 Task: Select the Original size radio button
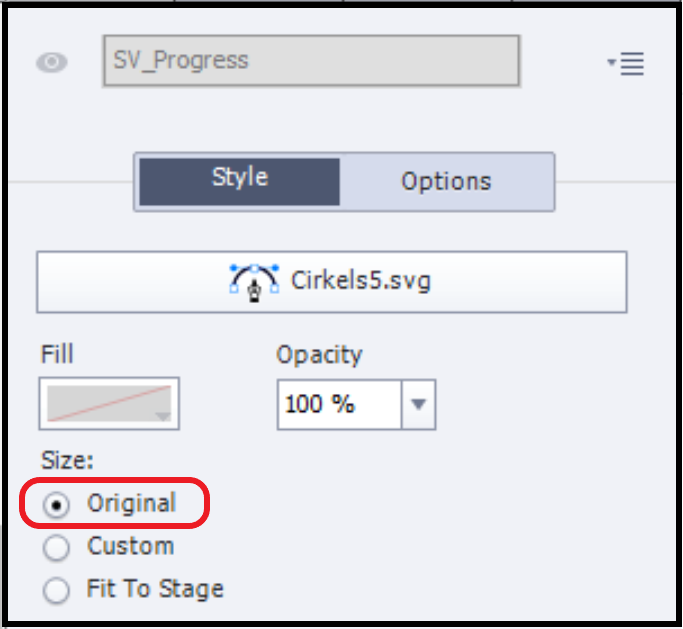pos(58,505)
